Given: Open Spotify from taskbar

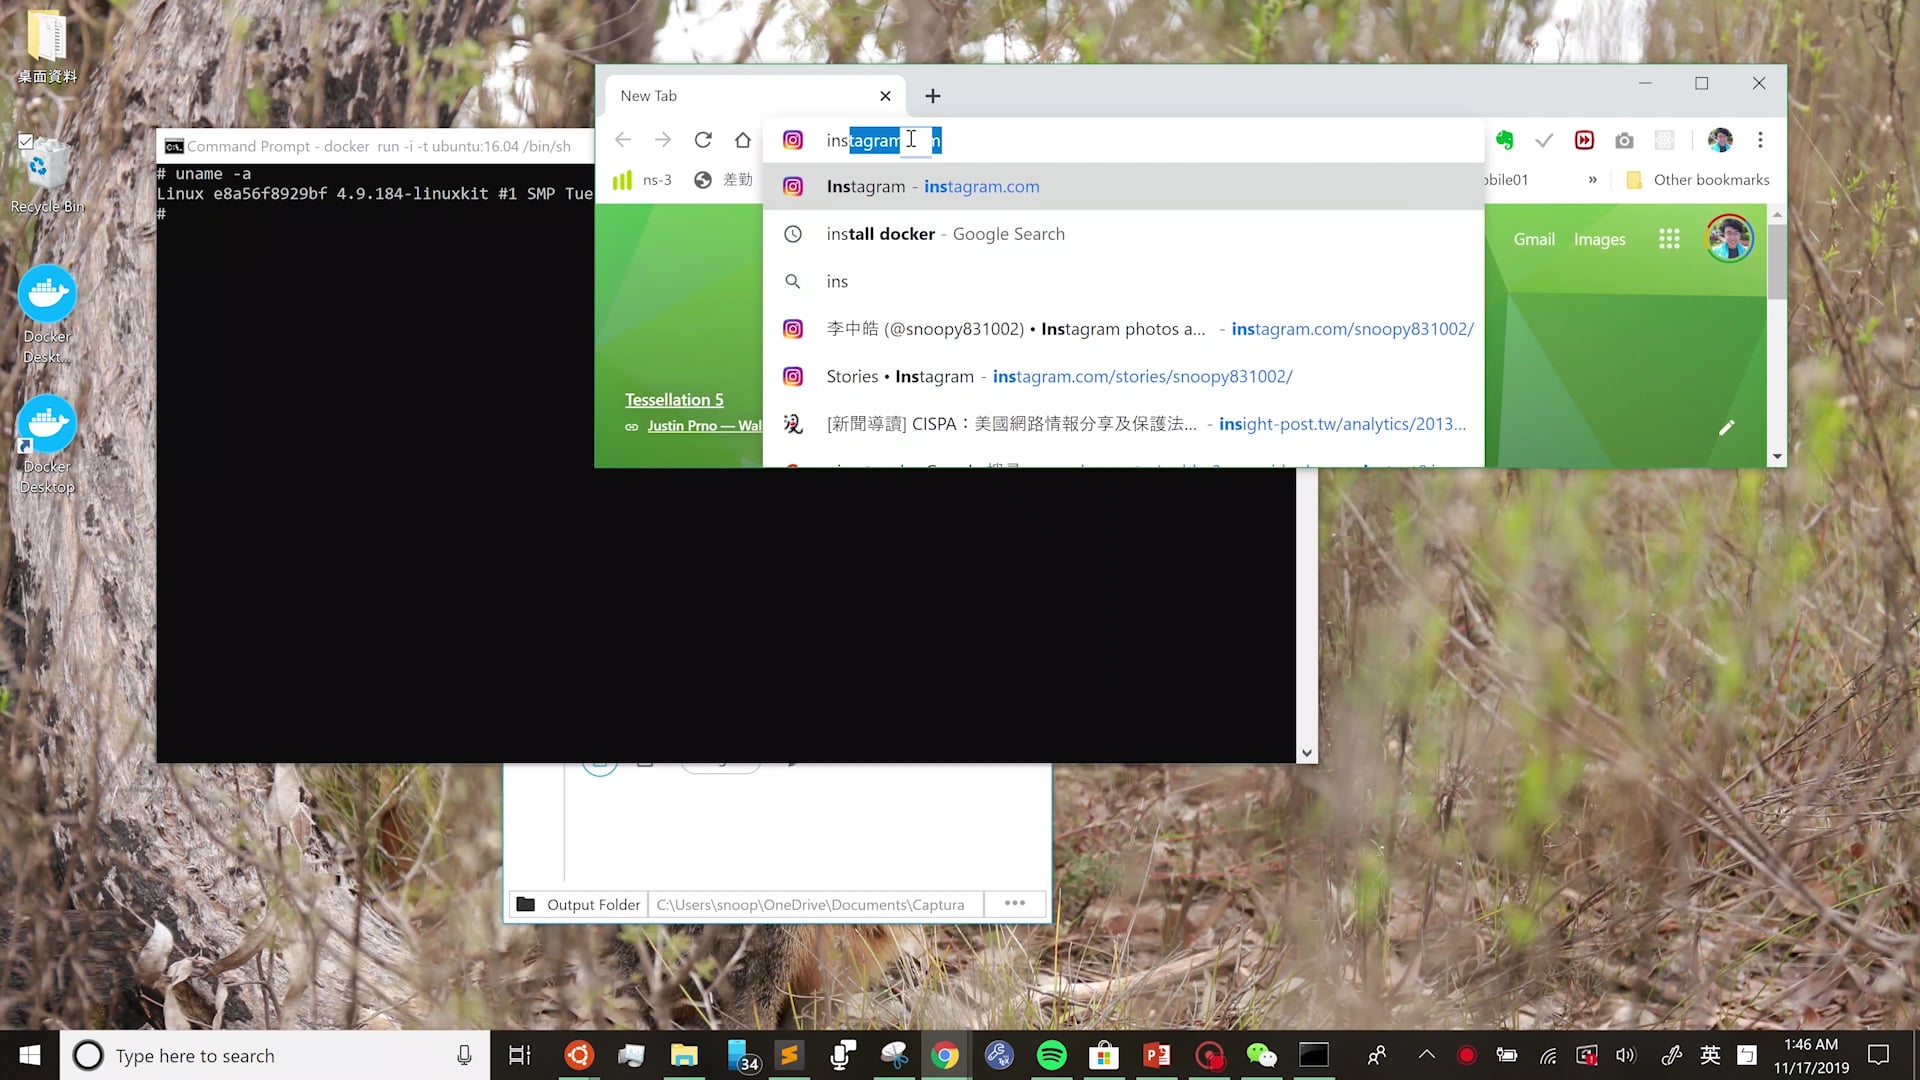Looking at the screenshot, I should point(1051,1055).
